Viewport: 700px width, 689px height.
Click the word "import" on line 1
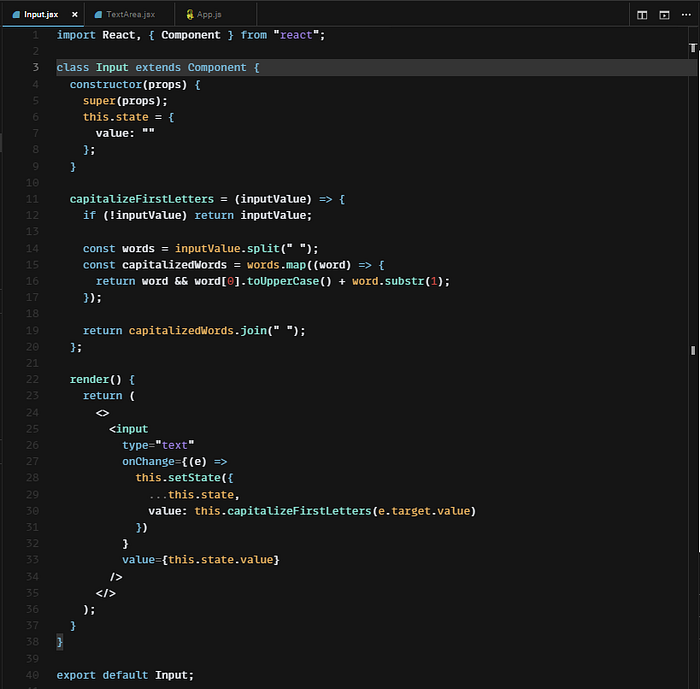click(x=76, y=35)
